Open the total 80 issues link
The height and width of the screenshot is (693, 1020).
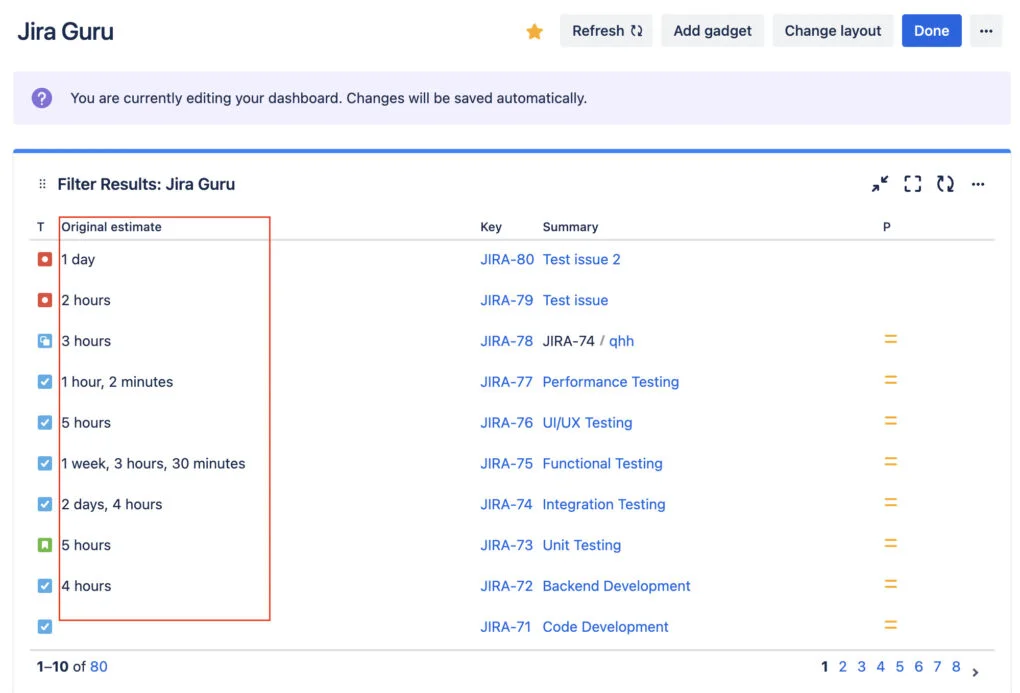click(x=99, y=666)
